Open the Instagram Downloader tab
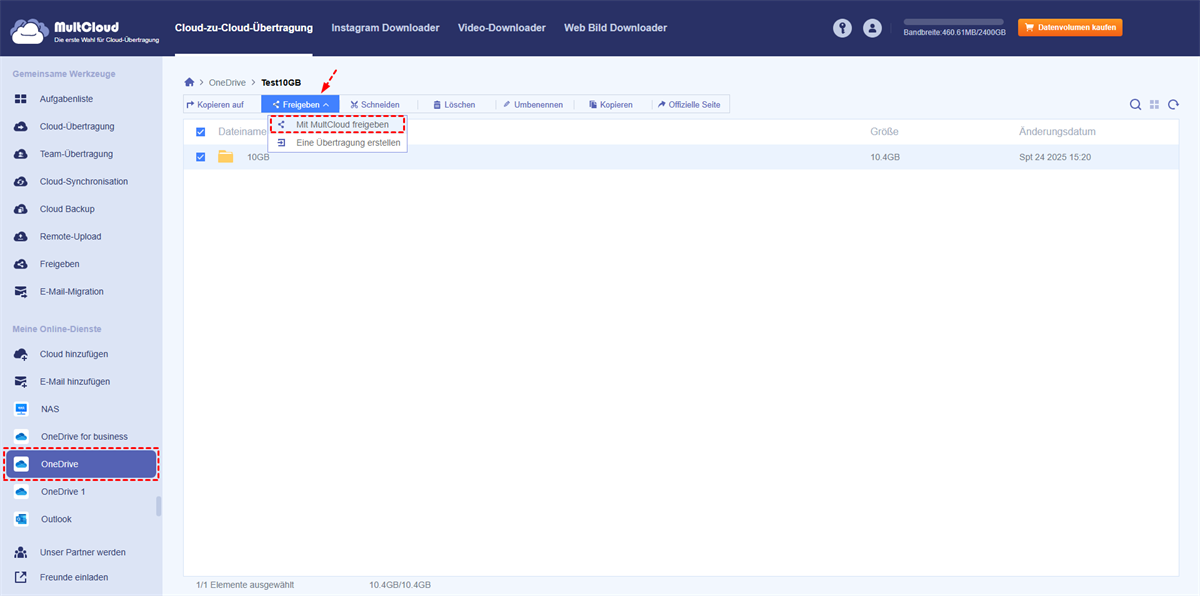The height and width of the screenshot is (596, 1200). coord(385,28)
